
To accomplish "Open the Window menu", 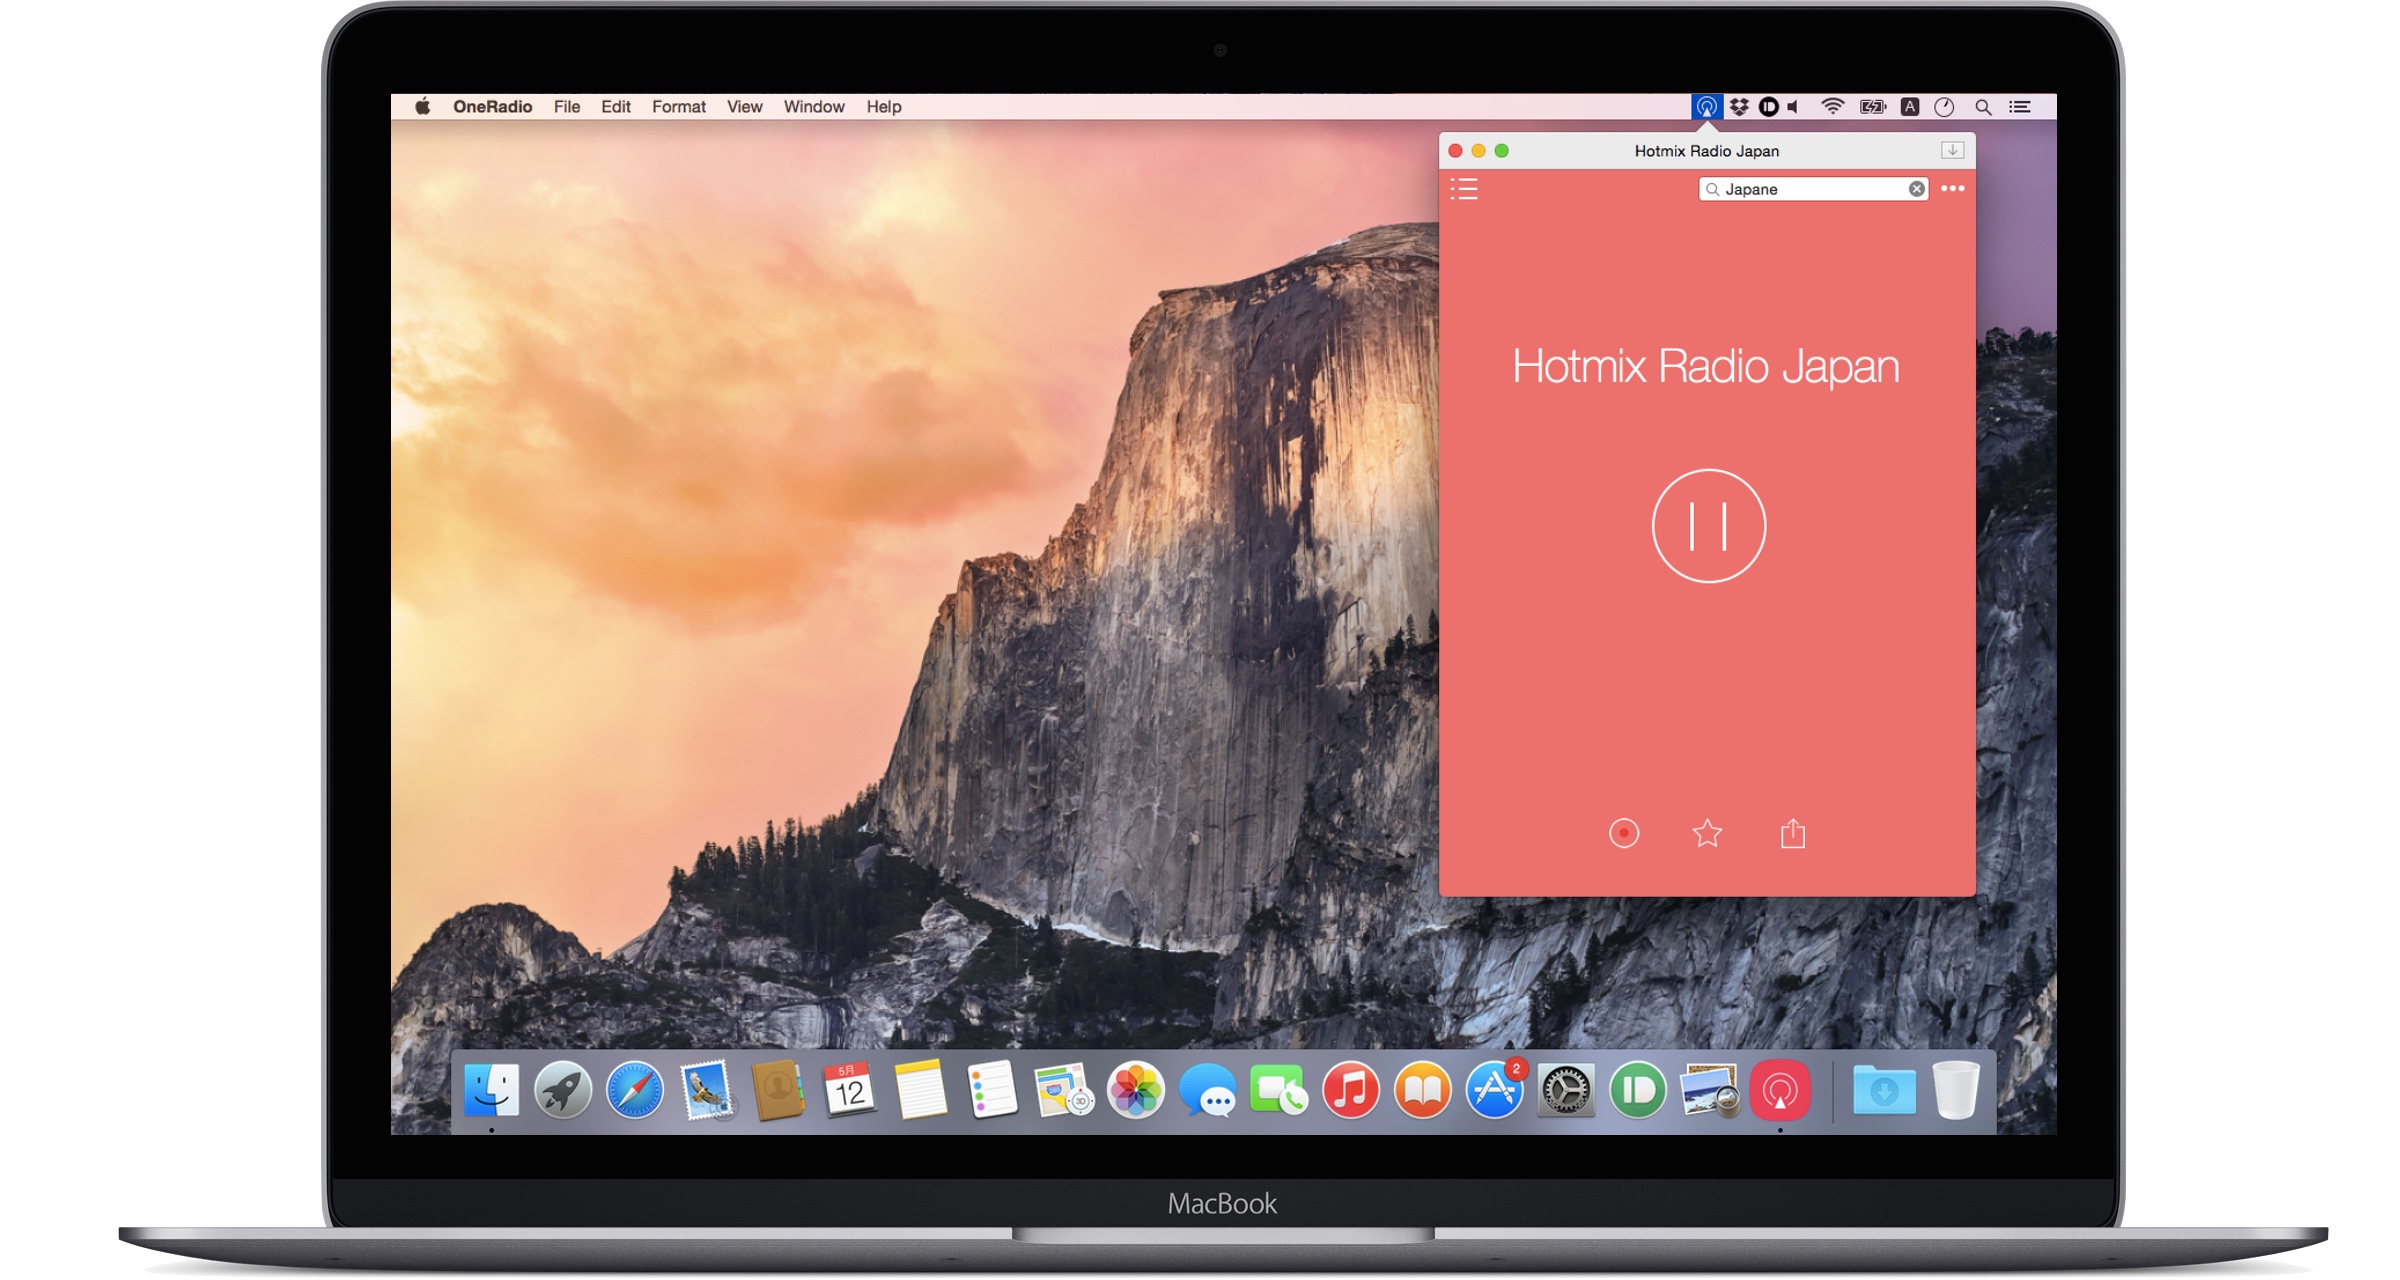I will coord(813,107).
